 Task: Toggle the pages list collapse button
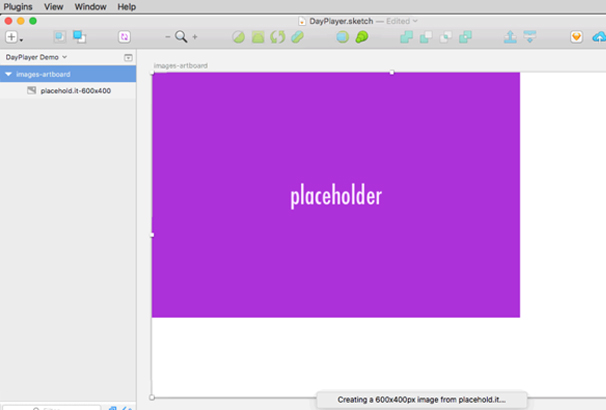(x=128, y=58)
